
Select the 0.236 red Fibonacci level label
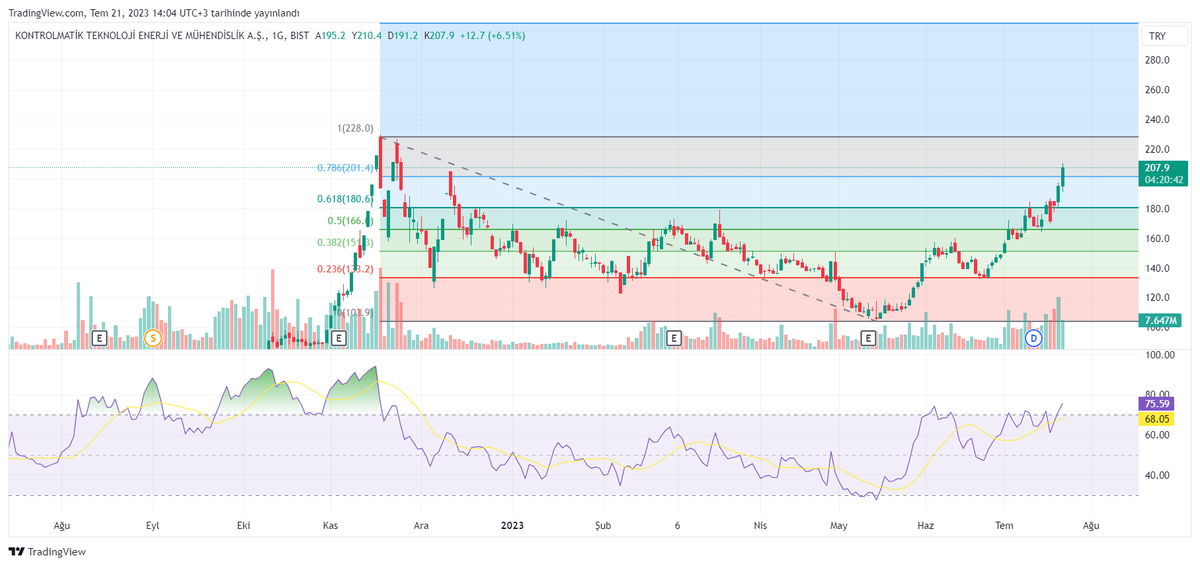pyautogui.click(x=346, y=269)
